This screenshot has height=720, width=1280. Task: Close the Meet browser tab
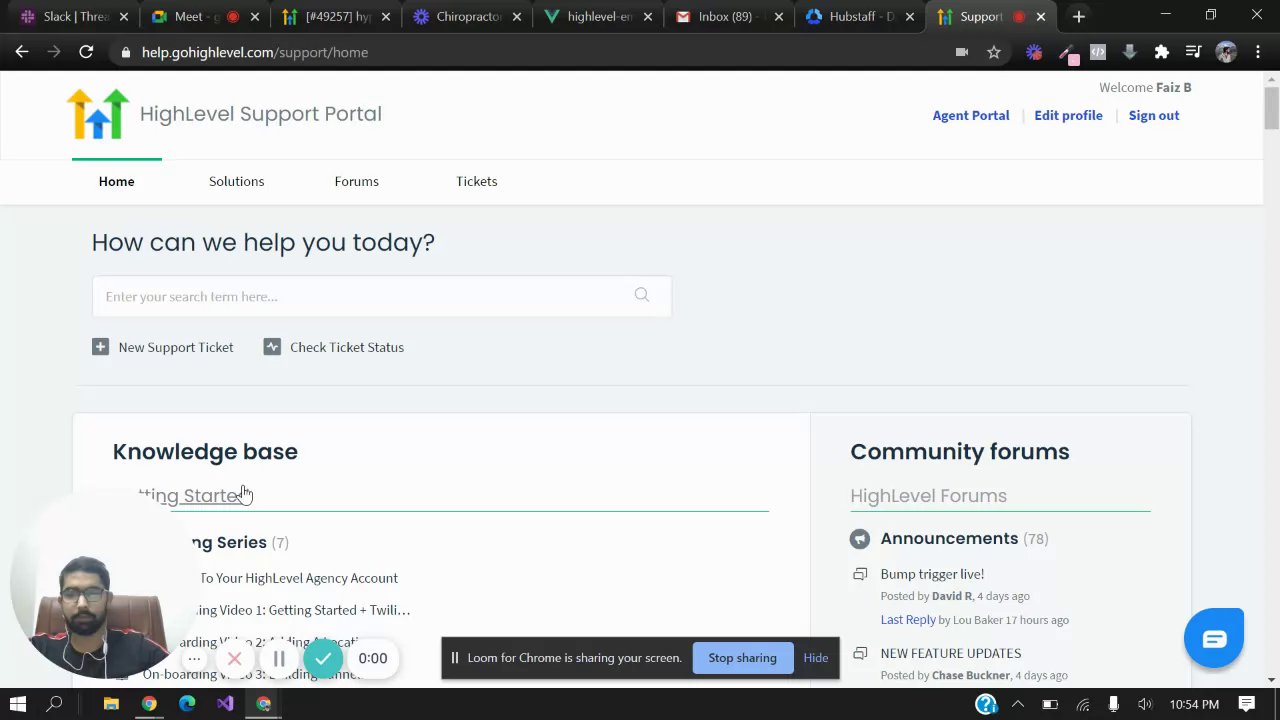click(x=255, y=17)
